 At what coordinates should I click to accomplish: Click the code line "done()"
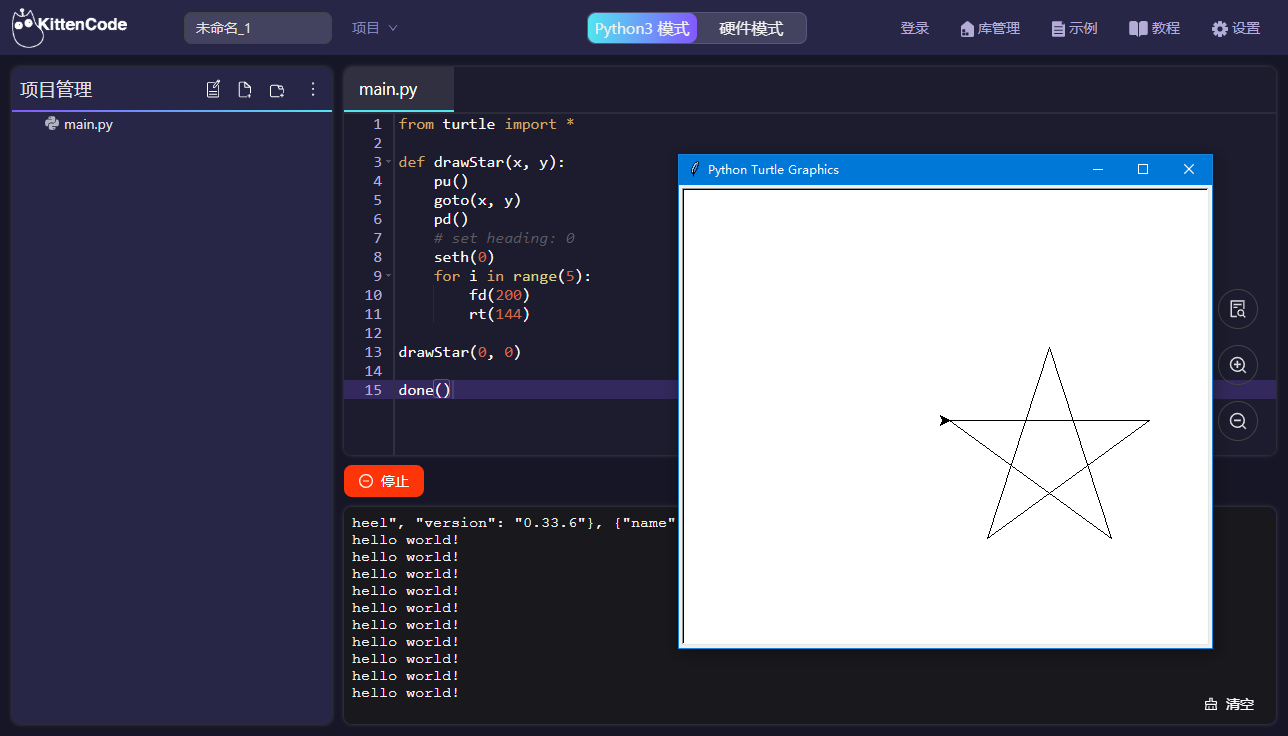point(425,390)
